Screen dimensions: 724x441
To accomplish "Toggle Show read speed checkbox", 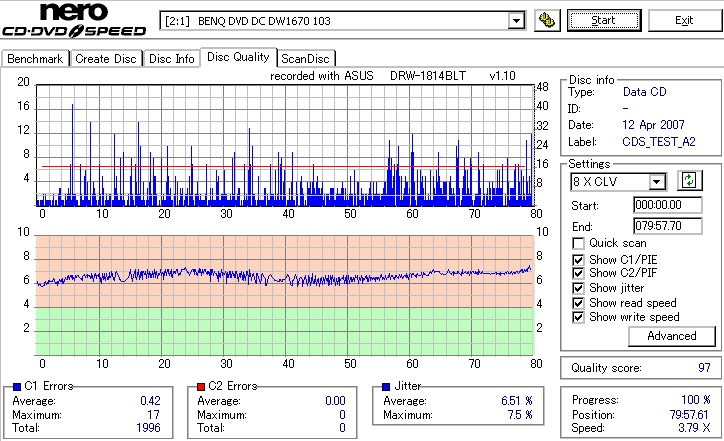I will [578, 303].
